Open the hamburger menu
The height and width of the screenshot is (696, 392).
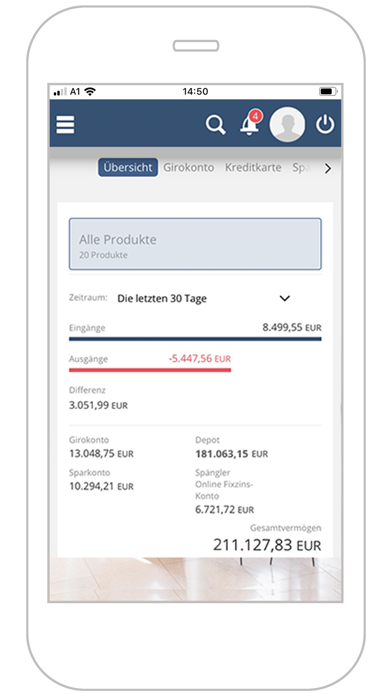pyautogui.click(x=65, y=124)
